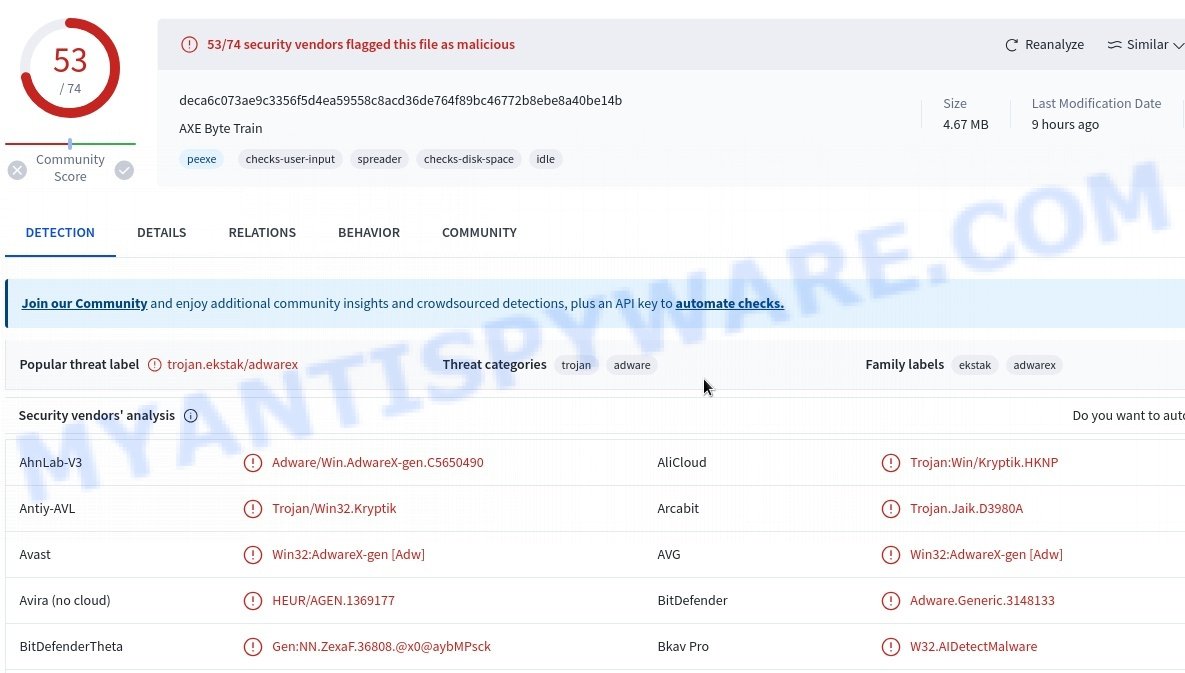The width and height of the screenshot is (1185, 673).
Task: Open the COMMUNITY tab
Action: 479,233
